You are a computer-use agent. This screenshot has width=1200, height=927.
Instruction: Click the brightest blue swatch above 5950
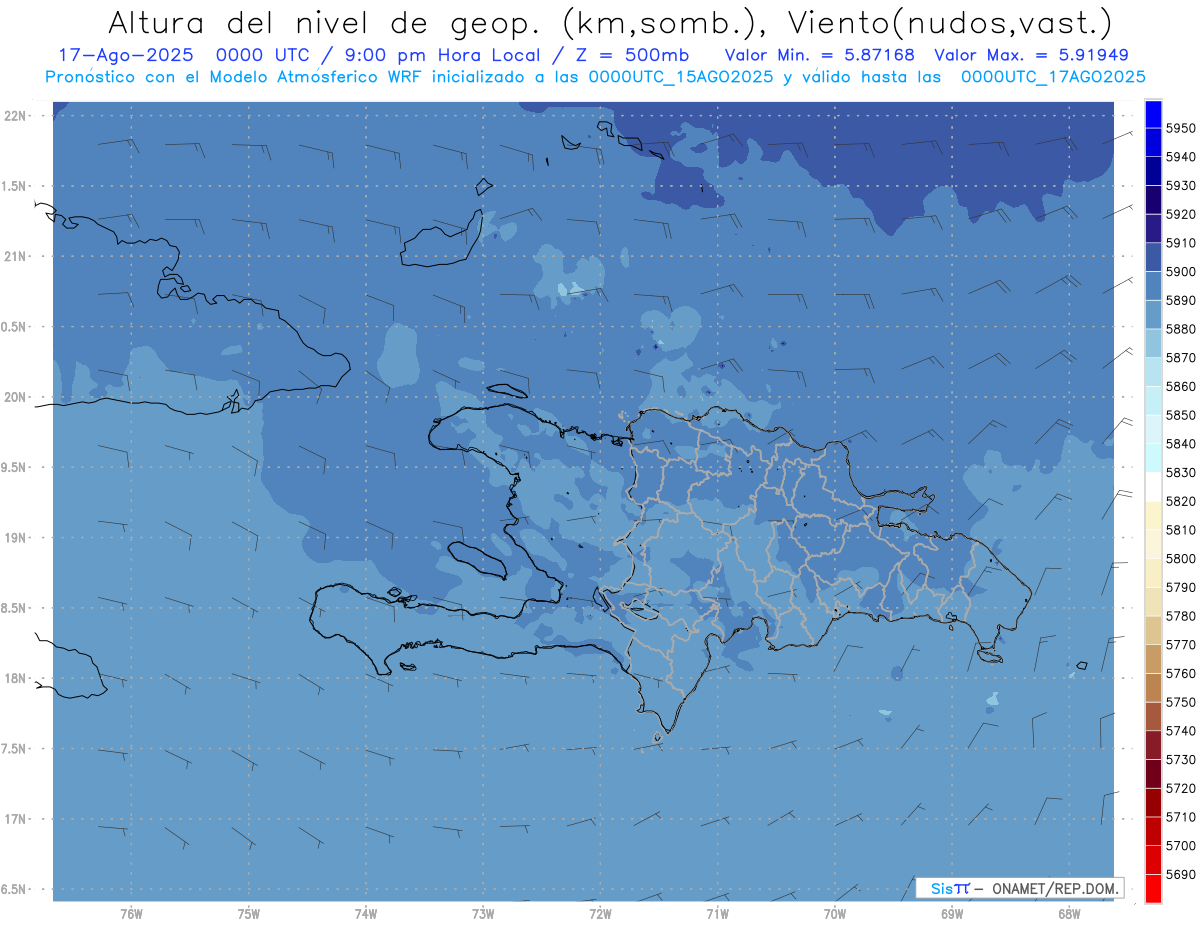pyautogui.click(x=1153, y=114)
